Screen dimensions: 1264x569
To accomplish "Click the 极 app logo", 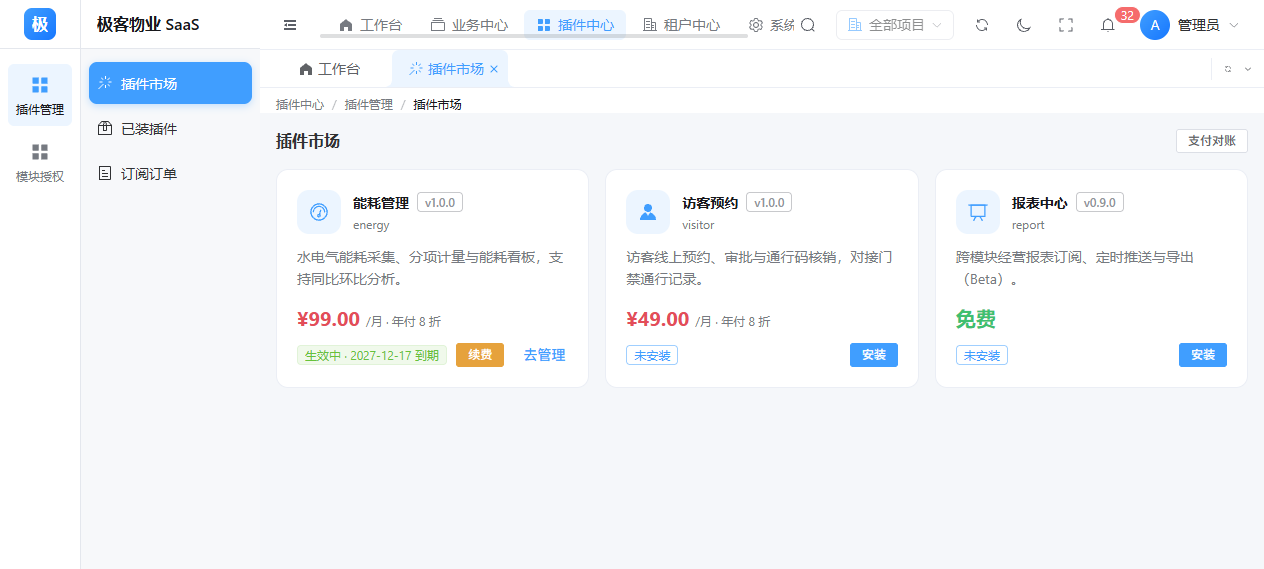I will (x=40, y=24).
